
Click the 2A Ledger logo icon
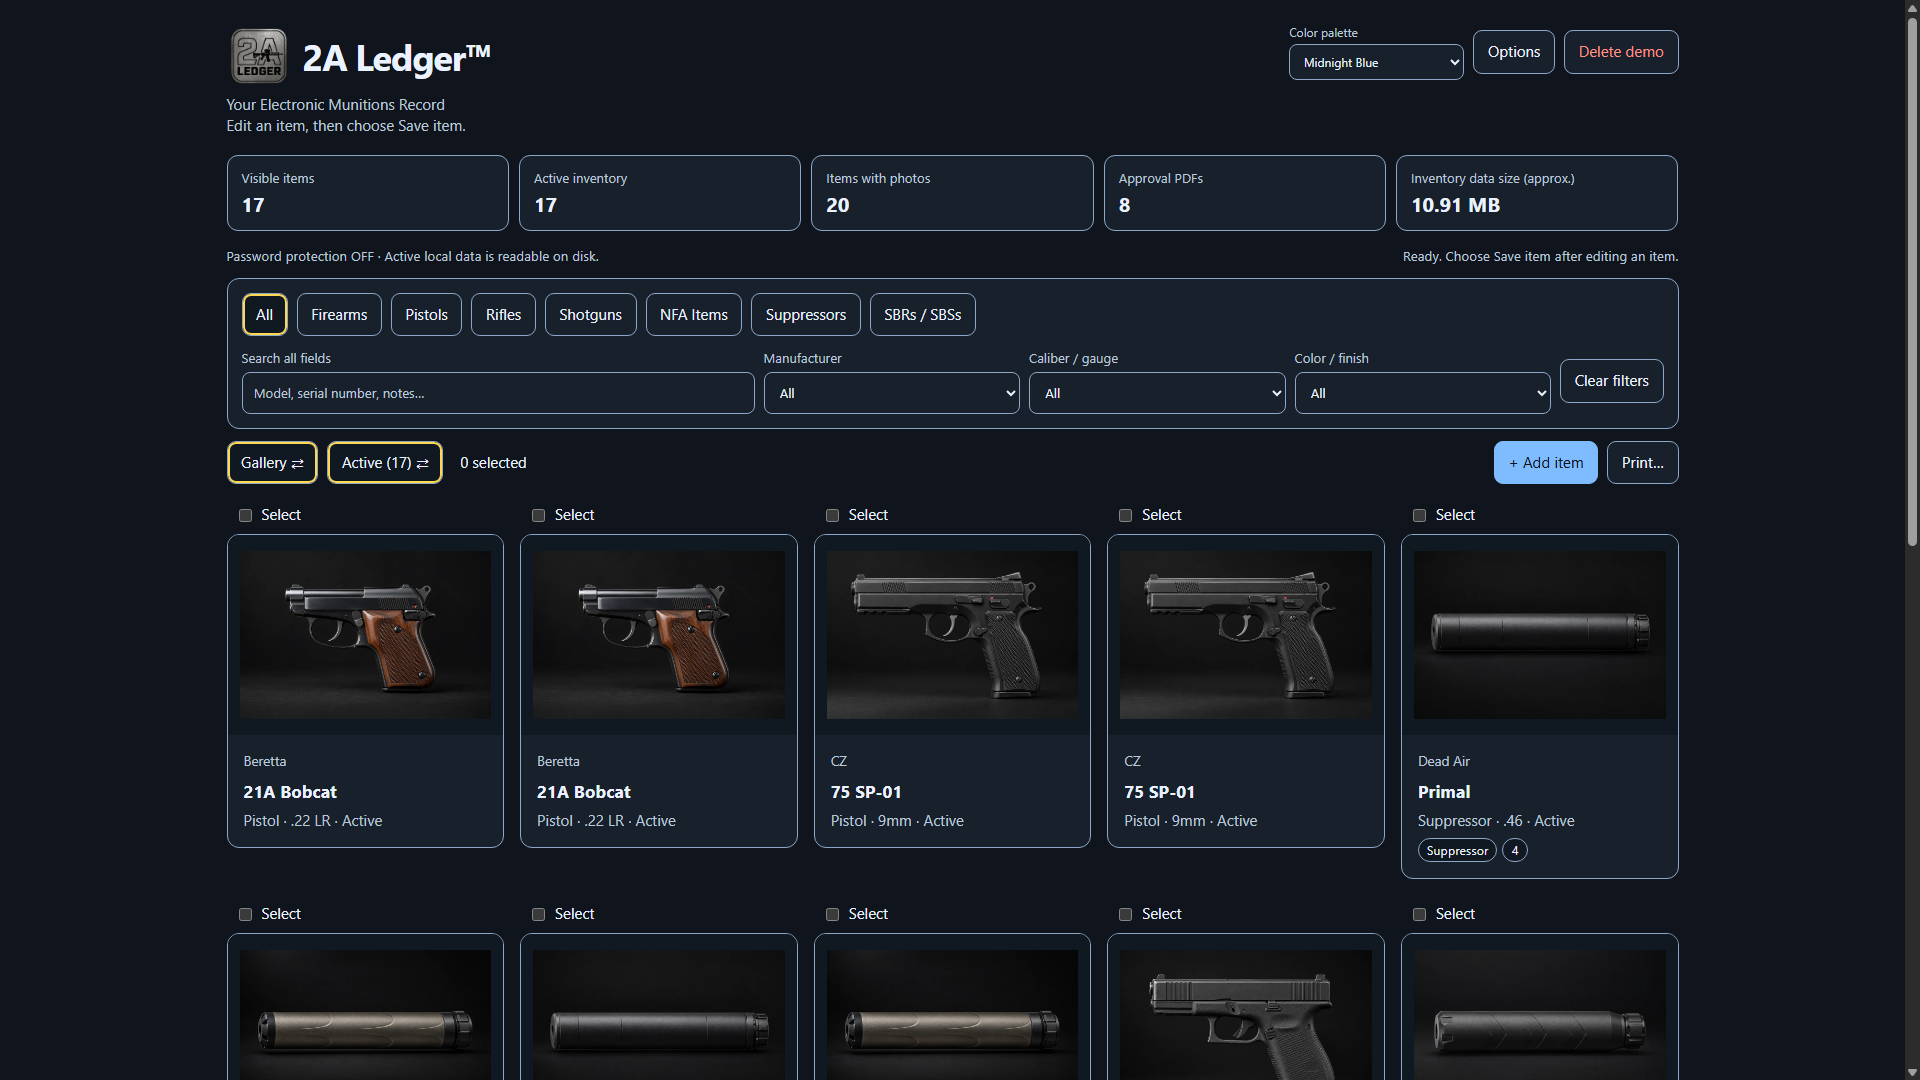[x=259, y=56]
